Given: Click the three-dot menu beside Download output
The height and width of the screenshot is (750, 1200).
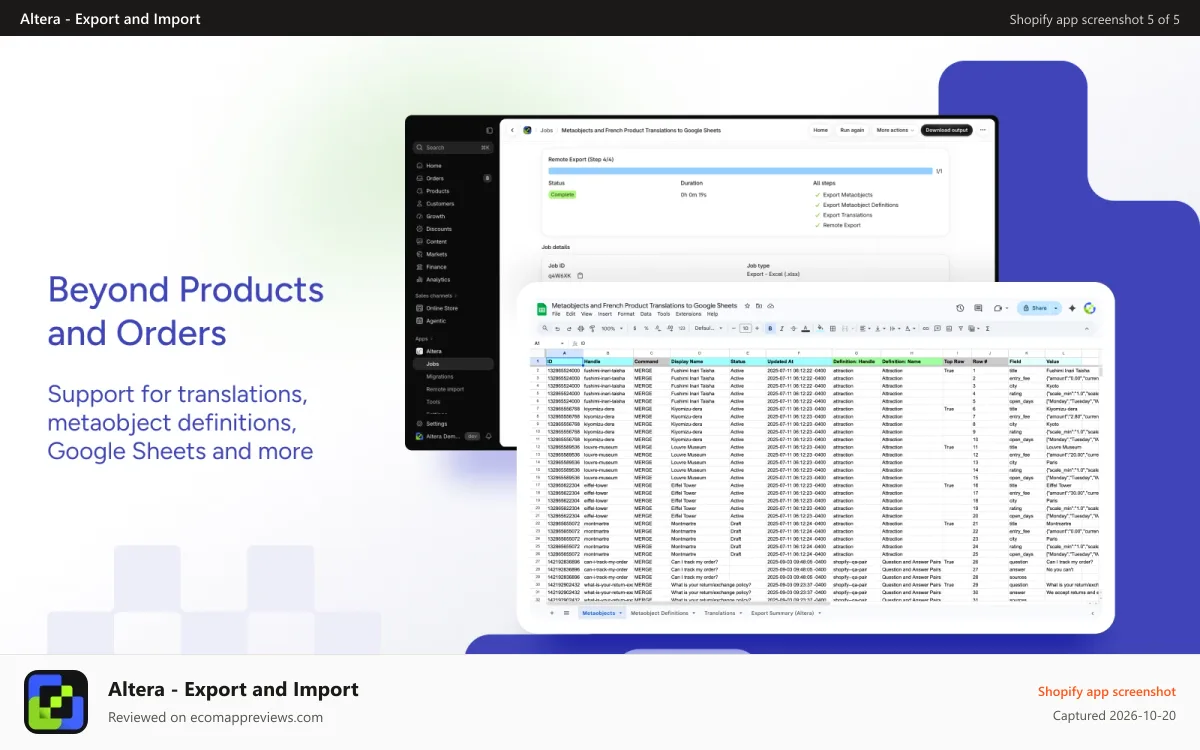Looking at the screenshot, I should tap(983, 130).
